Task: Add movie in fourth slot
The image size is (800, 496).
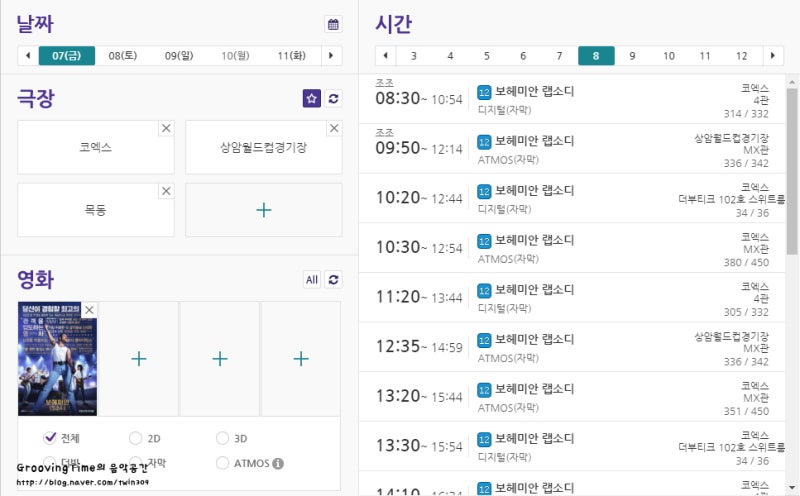Action: (301, 359)
